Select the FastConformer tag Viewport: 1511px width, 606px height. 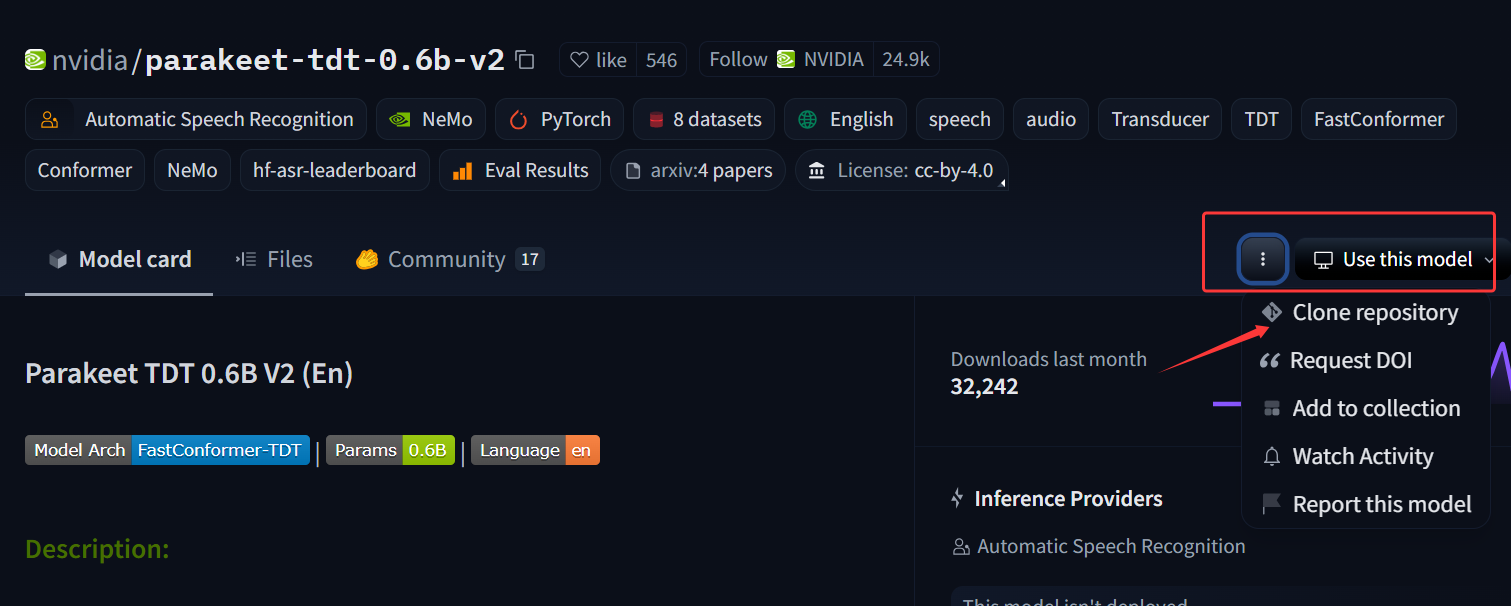click(1379, 119)
